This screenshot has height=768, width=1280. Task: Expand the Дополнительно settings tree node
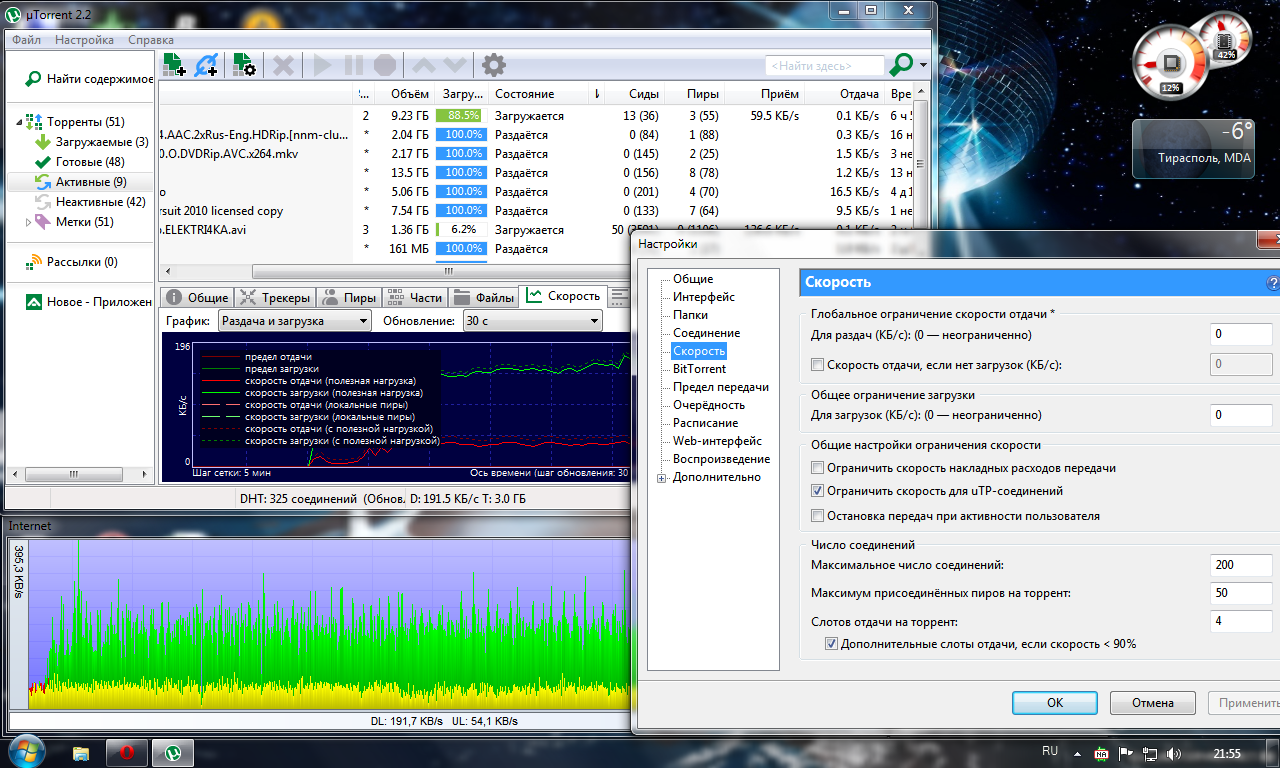click(x=661, y=478)
